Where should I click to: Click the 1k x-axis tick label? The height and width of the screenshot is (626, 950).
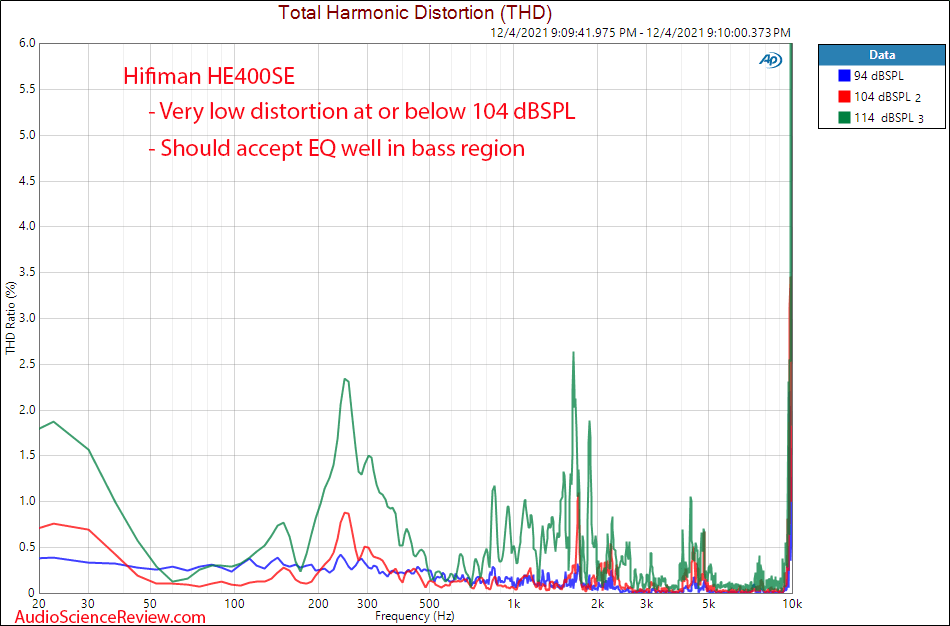(x=513, y=604)
